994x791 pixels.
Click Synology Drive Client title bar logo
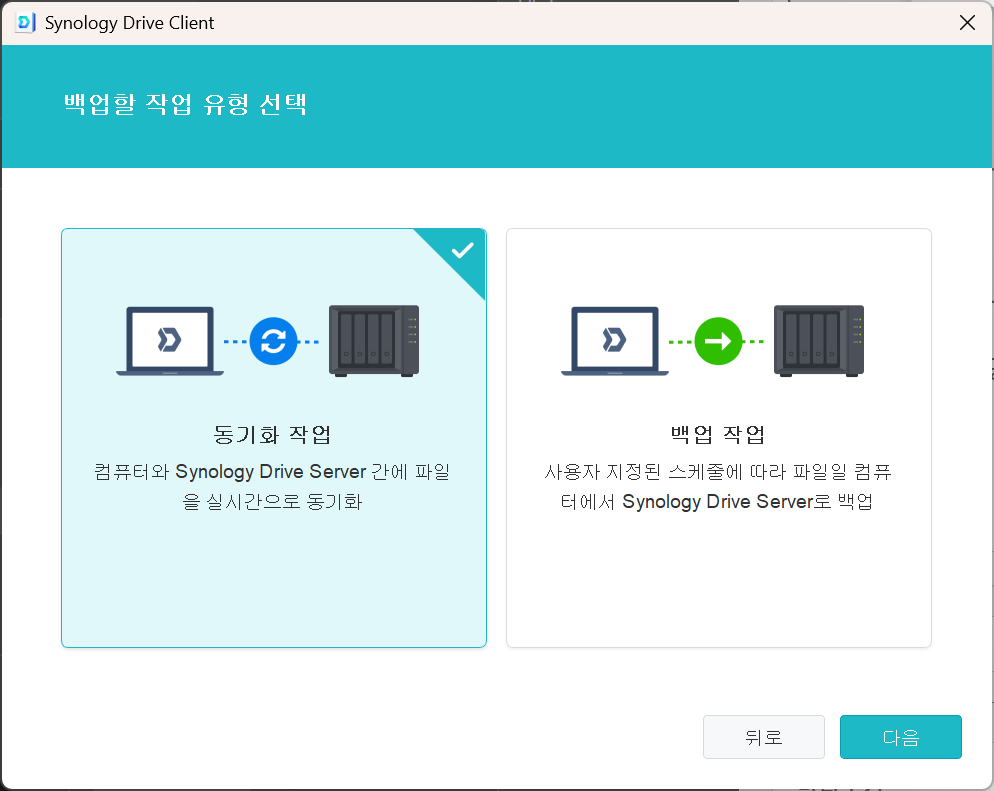click(x=25, y=23)
